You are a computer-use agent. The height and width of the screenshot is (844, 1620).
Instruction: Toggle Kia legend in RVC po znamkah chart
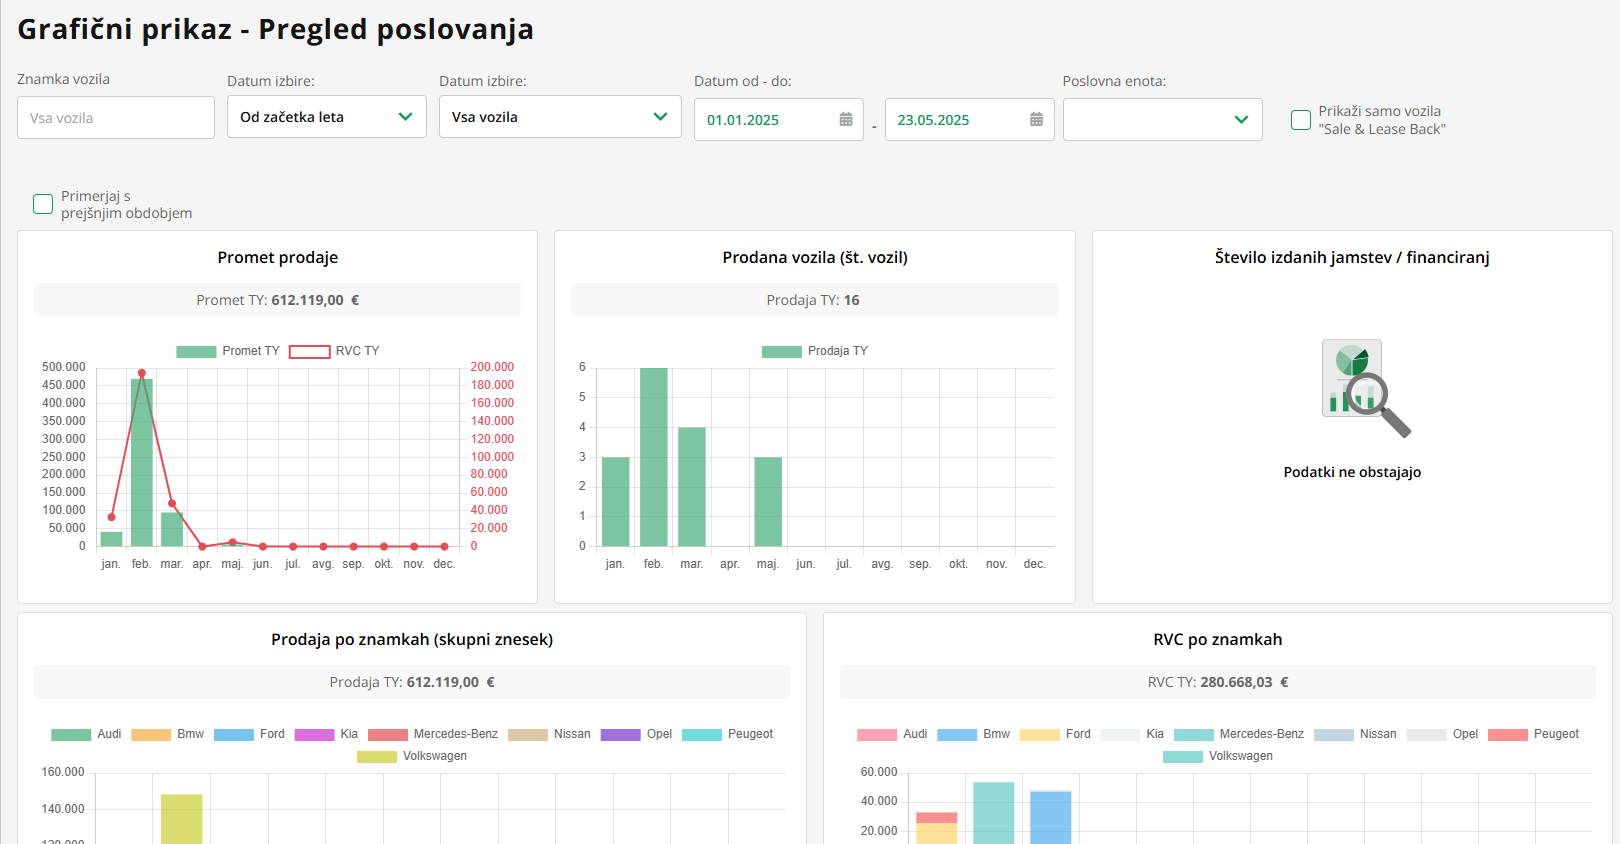tap(1132, 734)
